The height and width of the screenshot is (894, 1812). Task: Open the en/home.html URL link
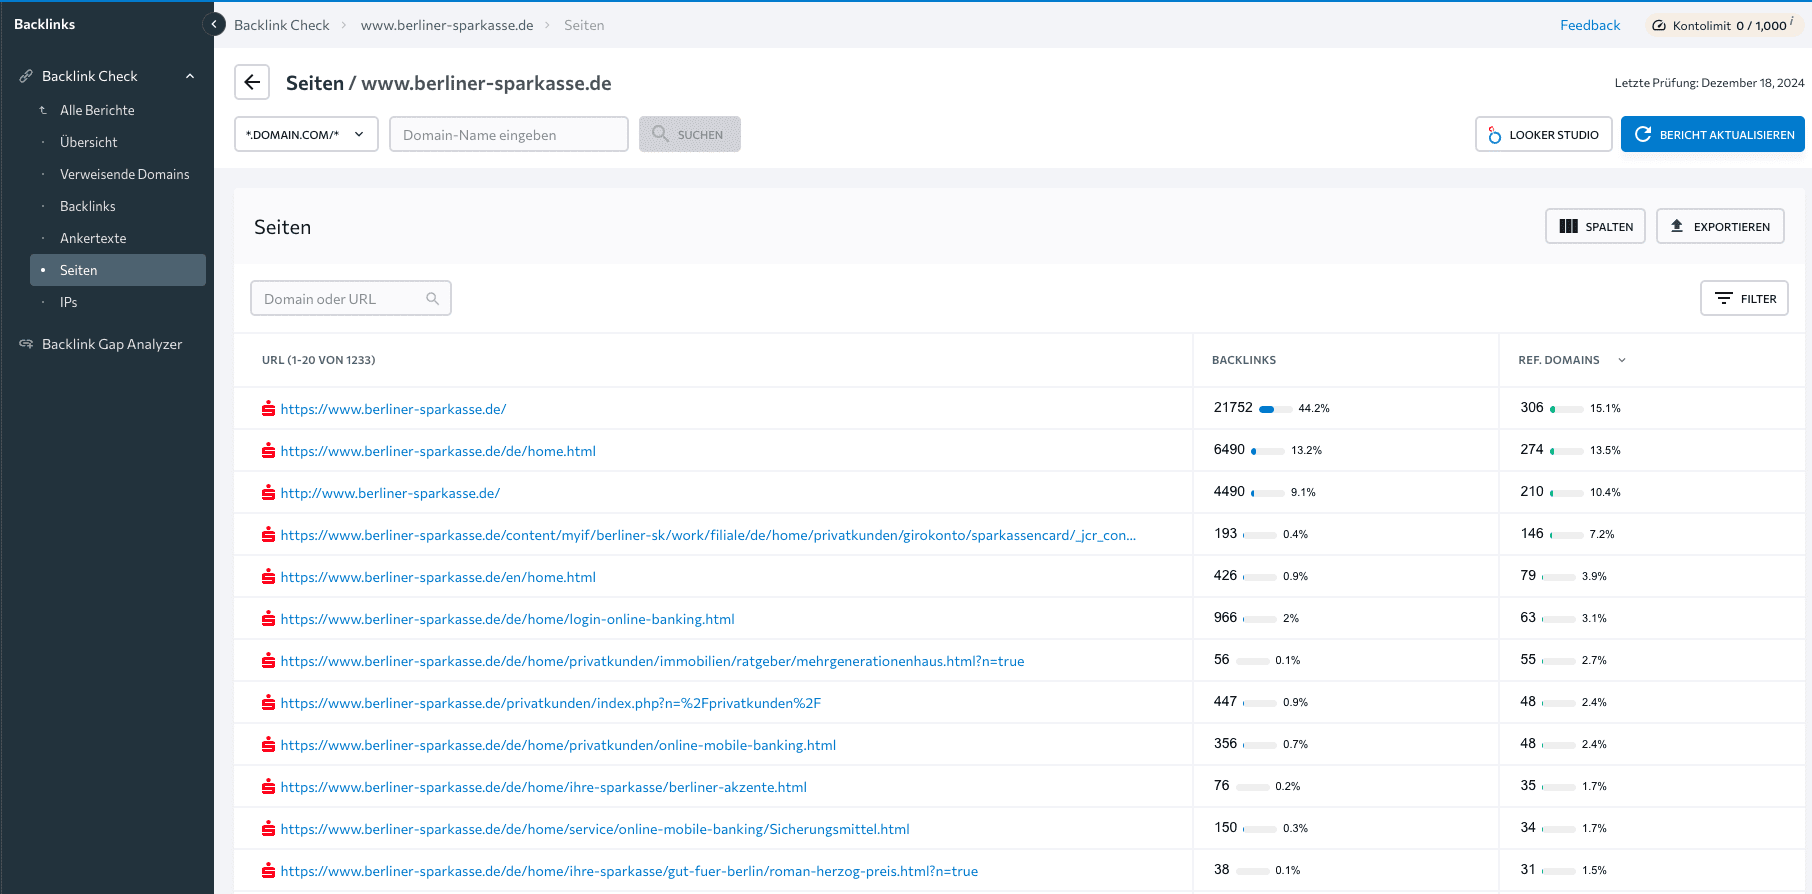tap(438, 577)
